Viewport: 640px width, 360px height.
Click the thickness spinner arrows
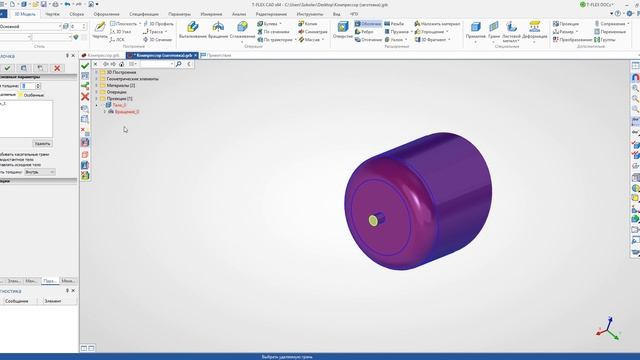(x=38, y=86)
